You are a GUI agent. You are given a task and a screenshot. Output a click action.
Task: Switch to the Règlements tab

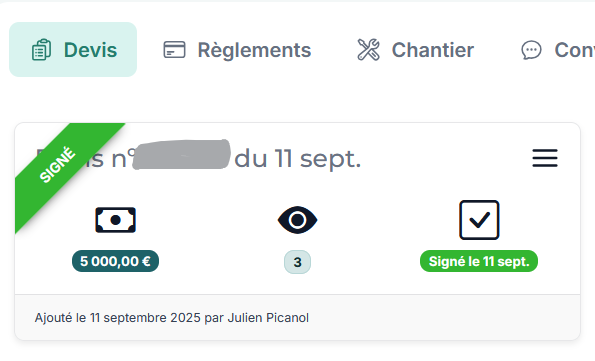[x=237, y=50]
